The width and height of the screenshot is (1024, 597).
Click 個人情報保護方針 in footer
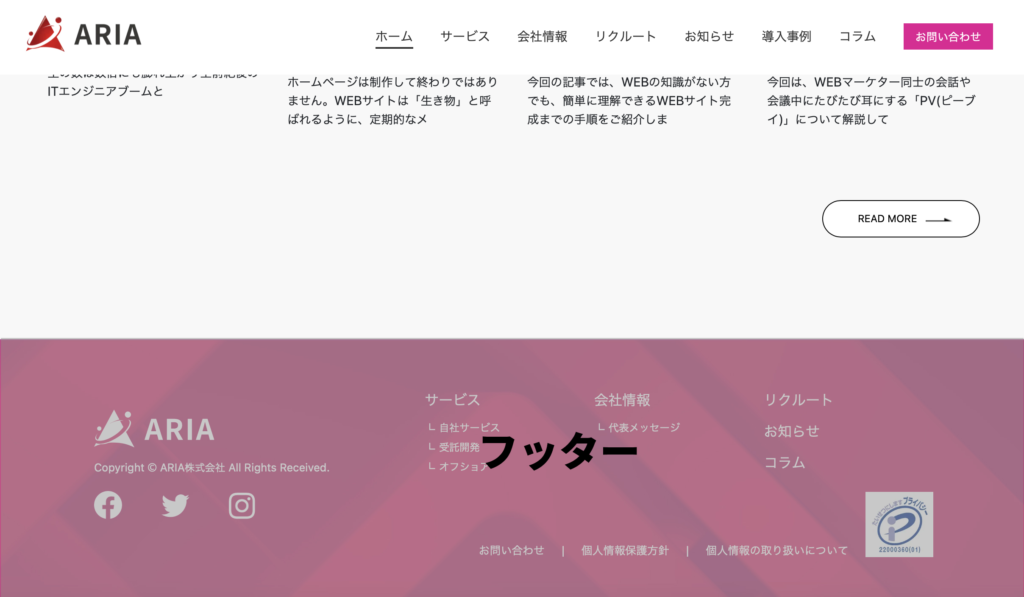[625, 550]
